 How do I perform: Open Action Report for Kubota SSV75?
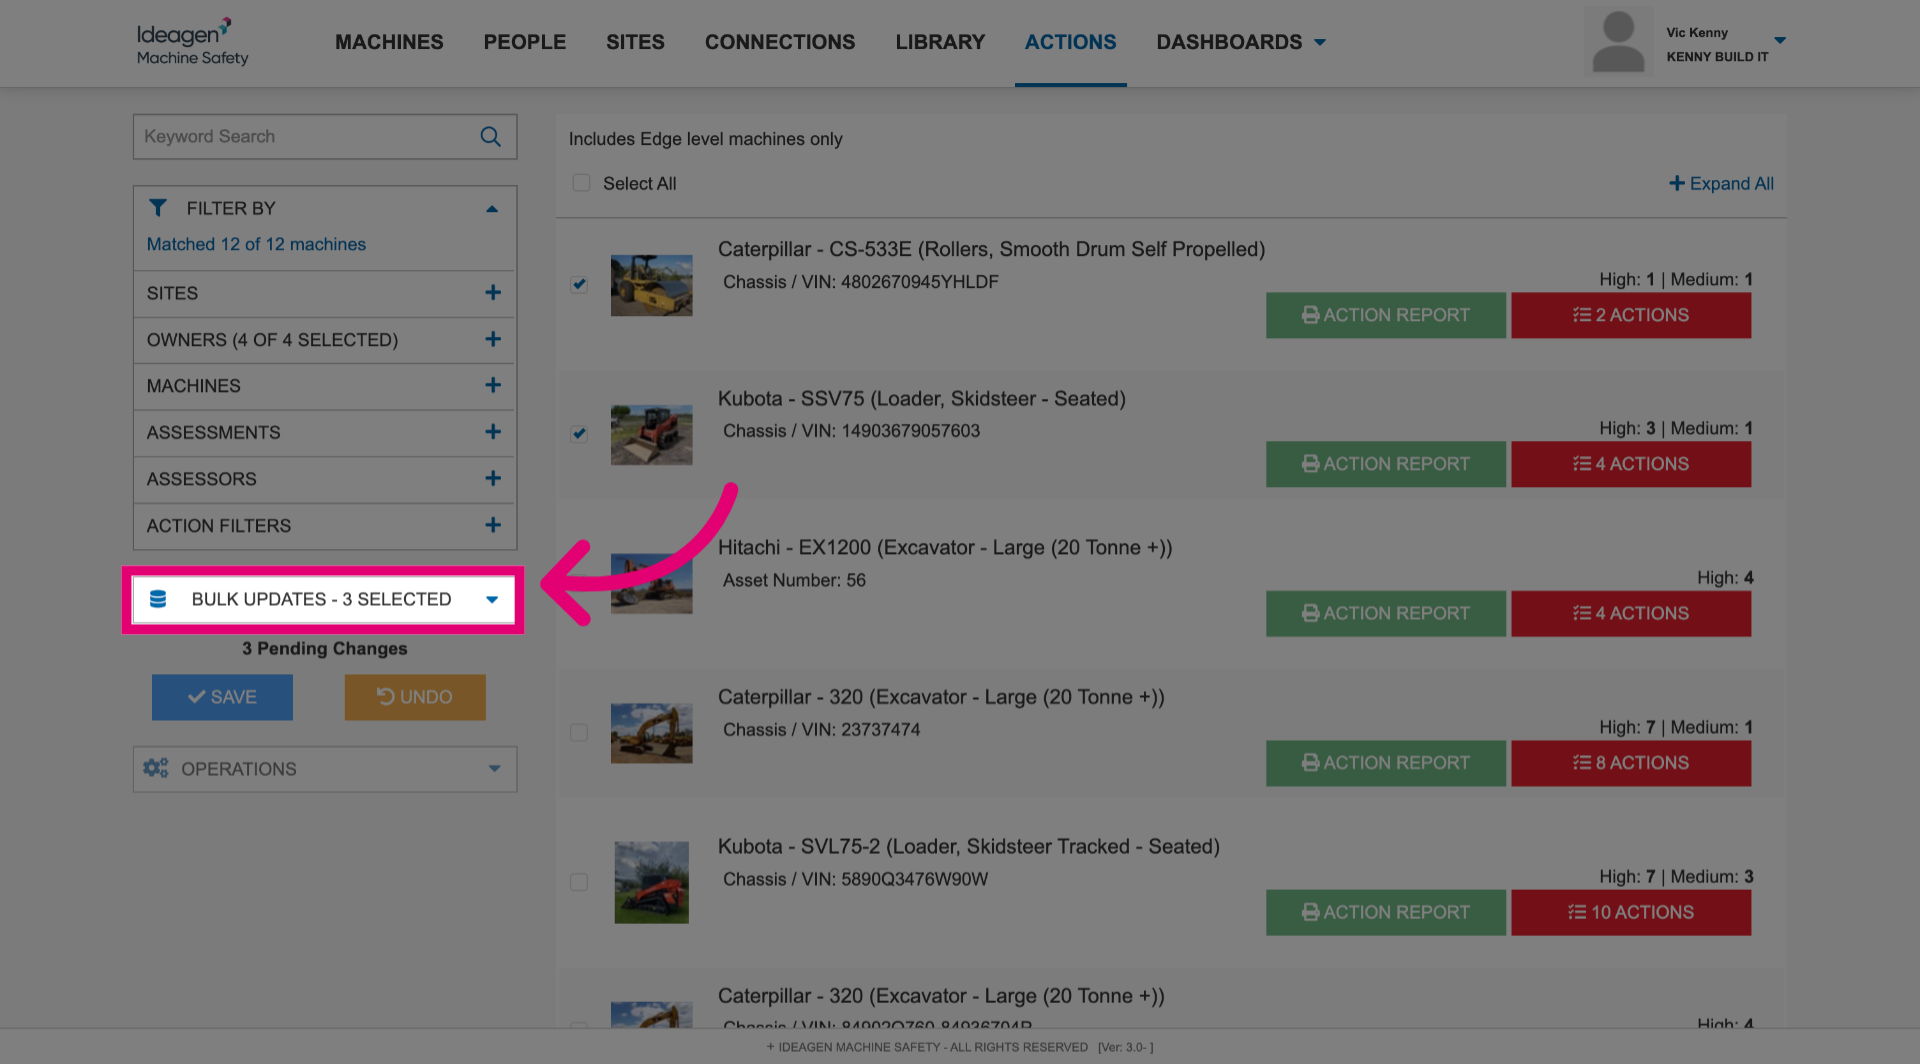(x=1386, y=464)
